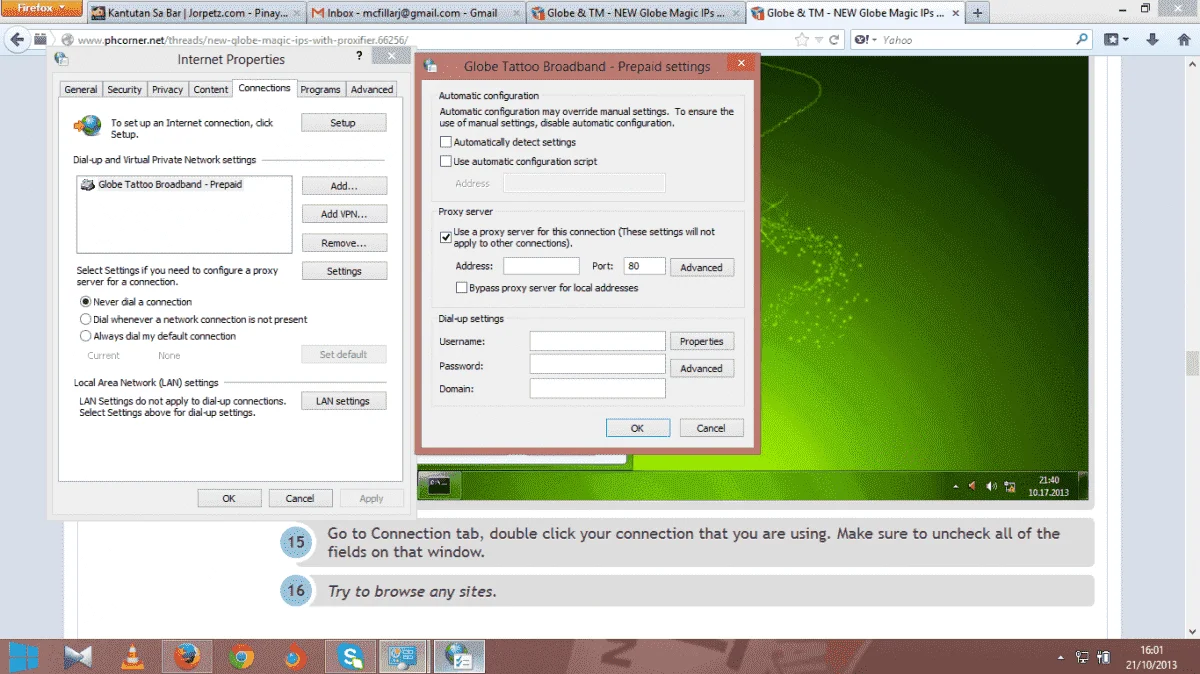Switch to the Programs tab
This screenshot has width=1200, height=674.
[x=320, y=89]
